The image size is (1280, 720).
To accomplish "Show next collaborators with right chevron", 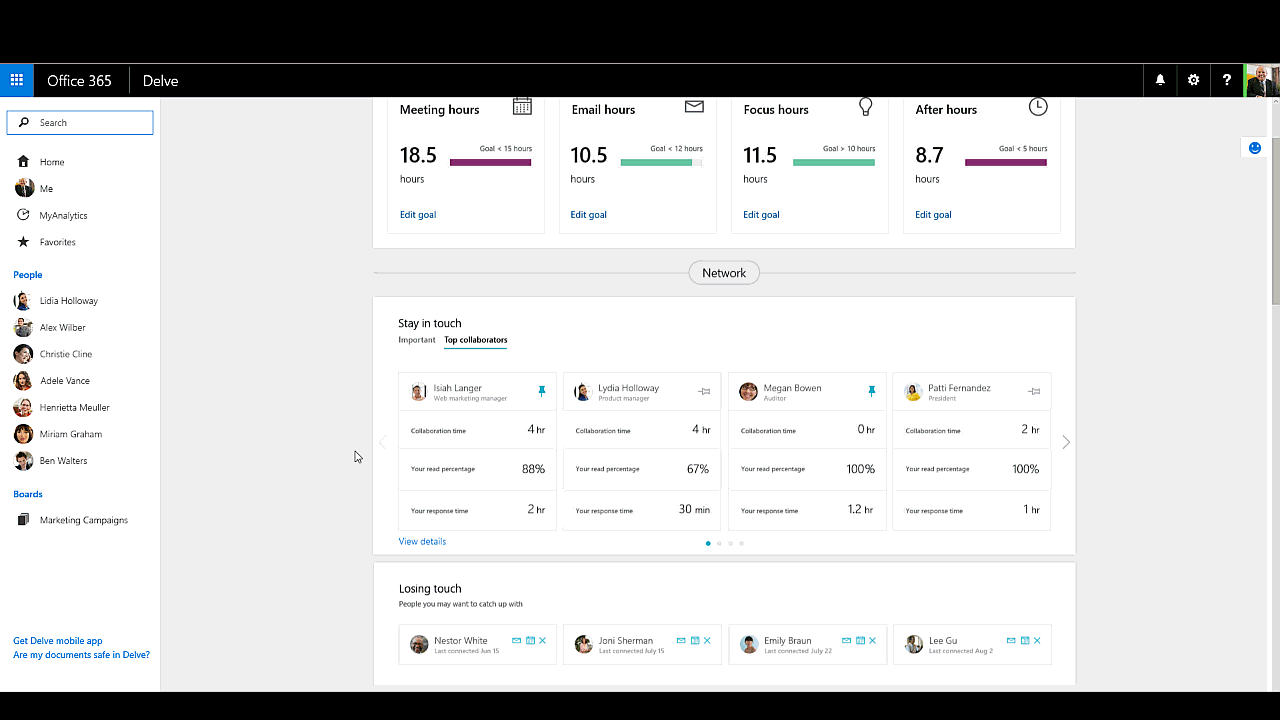I will coord(1066,442).
